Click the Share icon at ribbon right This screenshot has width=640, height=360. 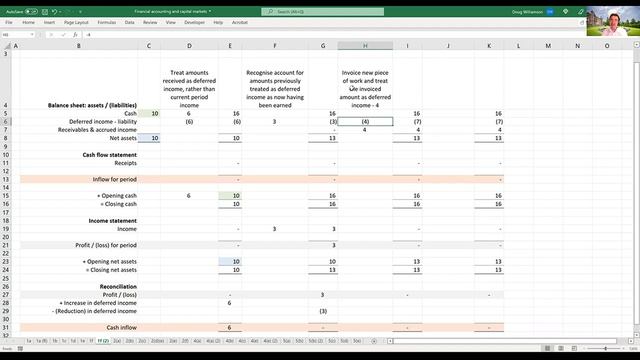pyautogui.click(x=582, y=22)
